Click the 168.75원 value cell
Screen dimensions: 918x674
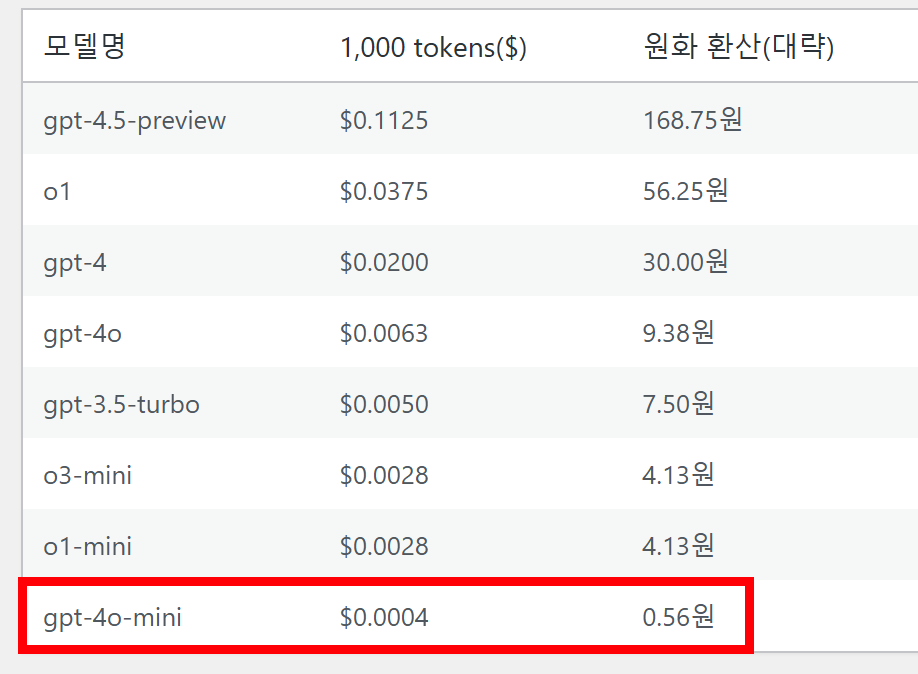click(693, 119)
